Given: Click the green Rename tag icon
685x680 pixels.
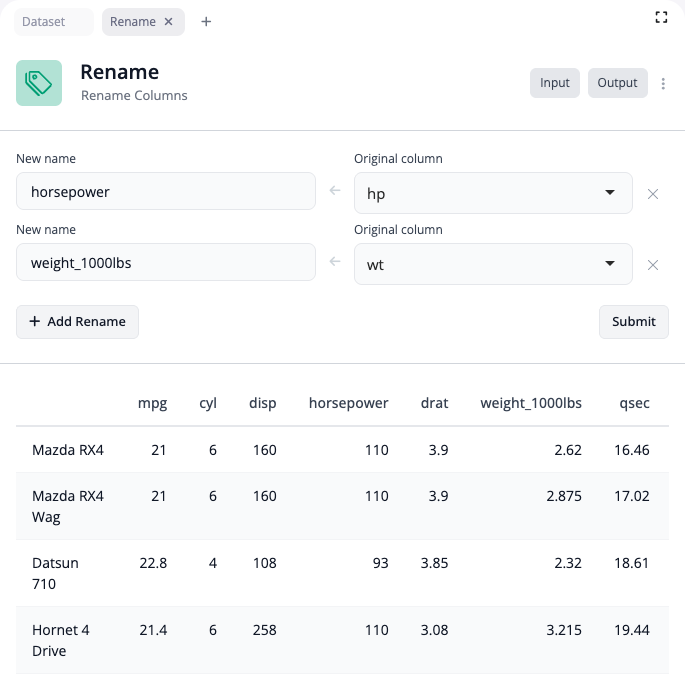Looking at the screenshot, I should [39, 83].
